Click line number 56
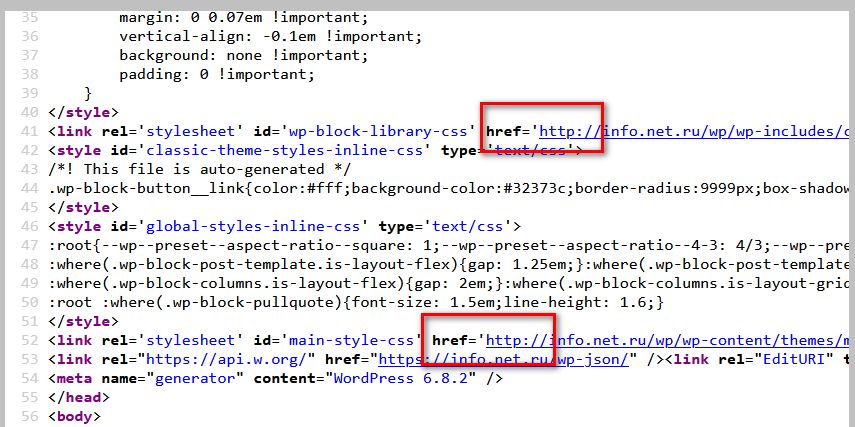 pos(29,416)
